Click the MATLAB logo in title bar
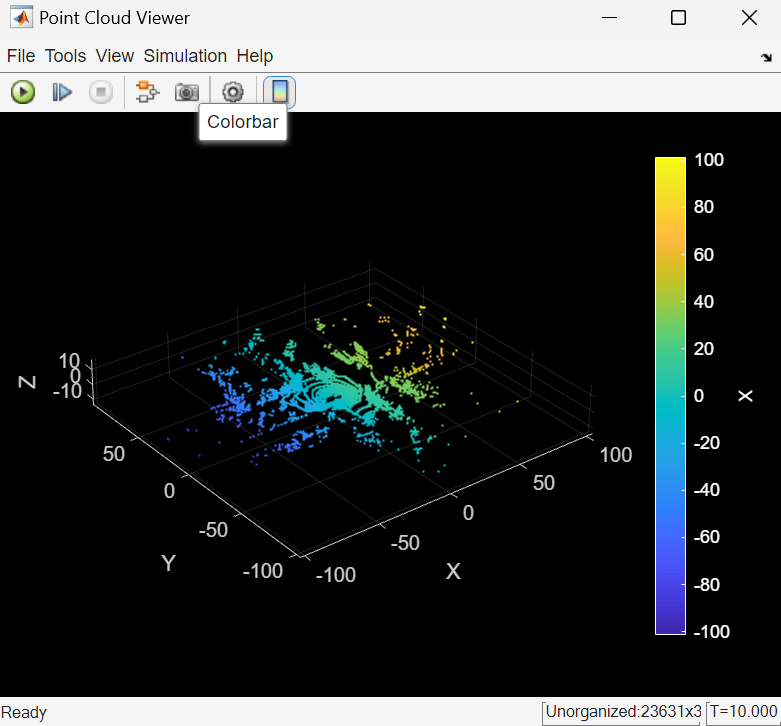781x726 pixels. click(x=21, y=18)
